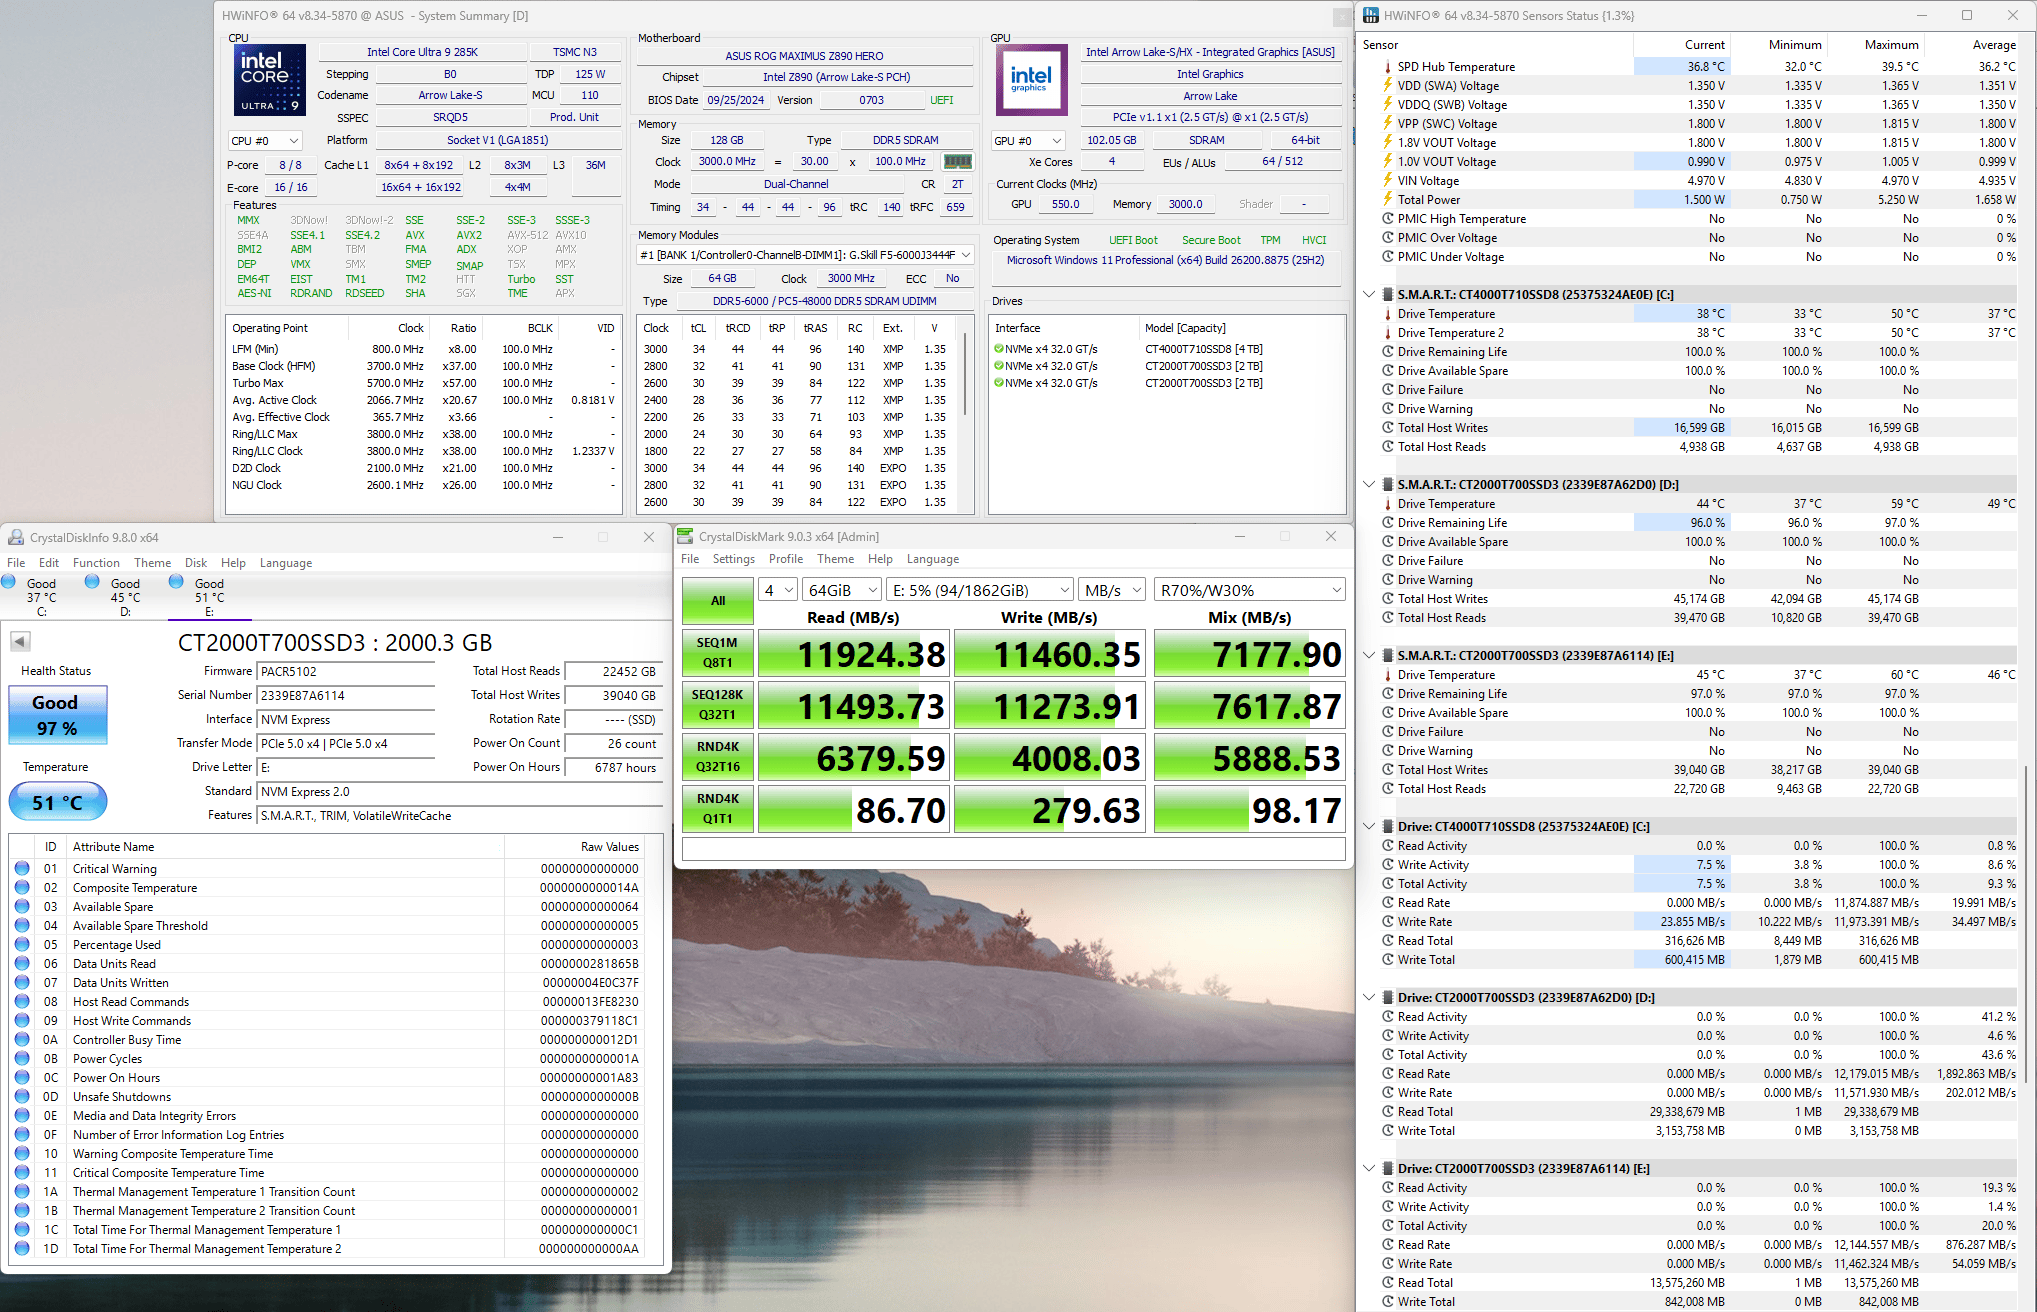
Task: Click the C: drive Good status orb
Action: click(x=8, y=582)
